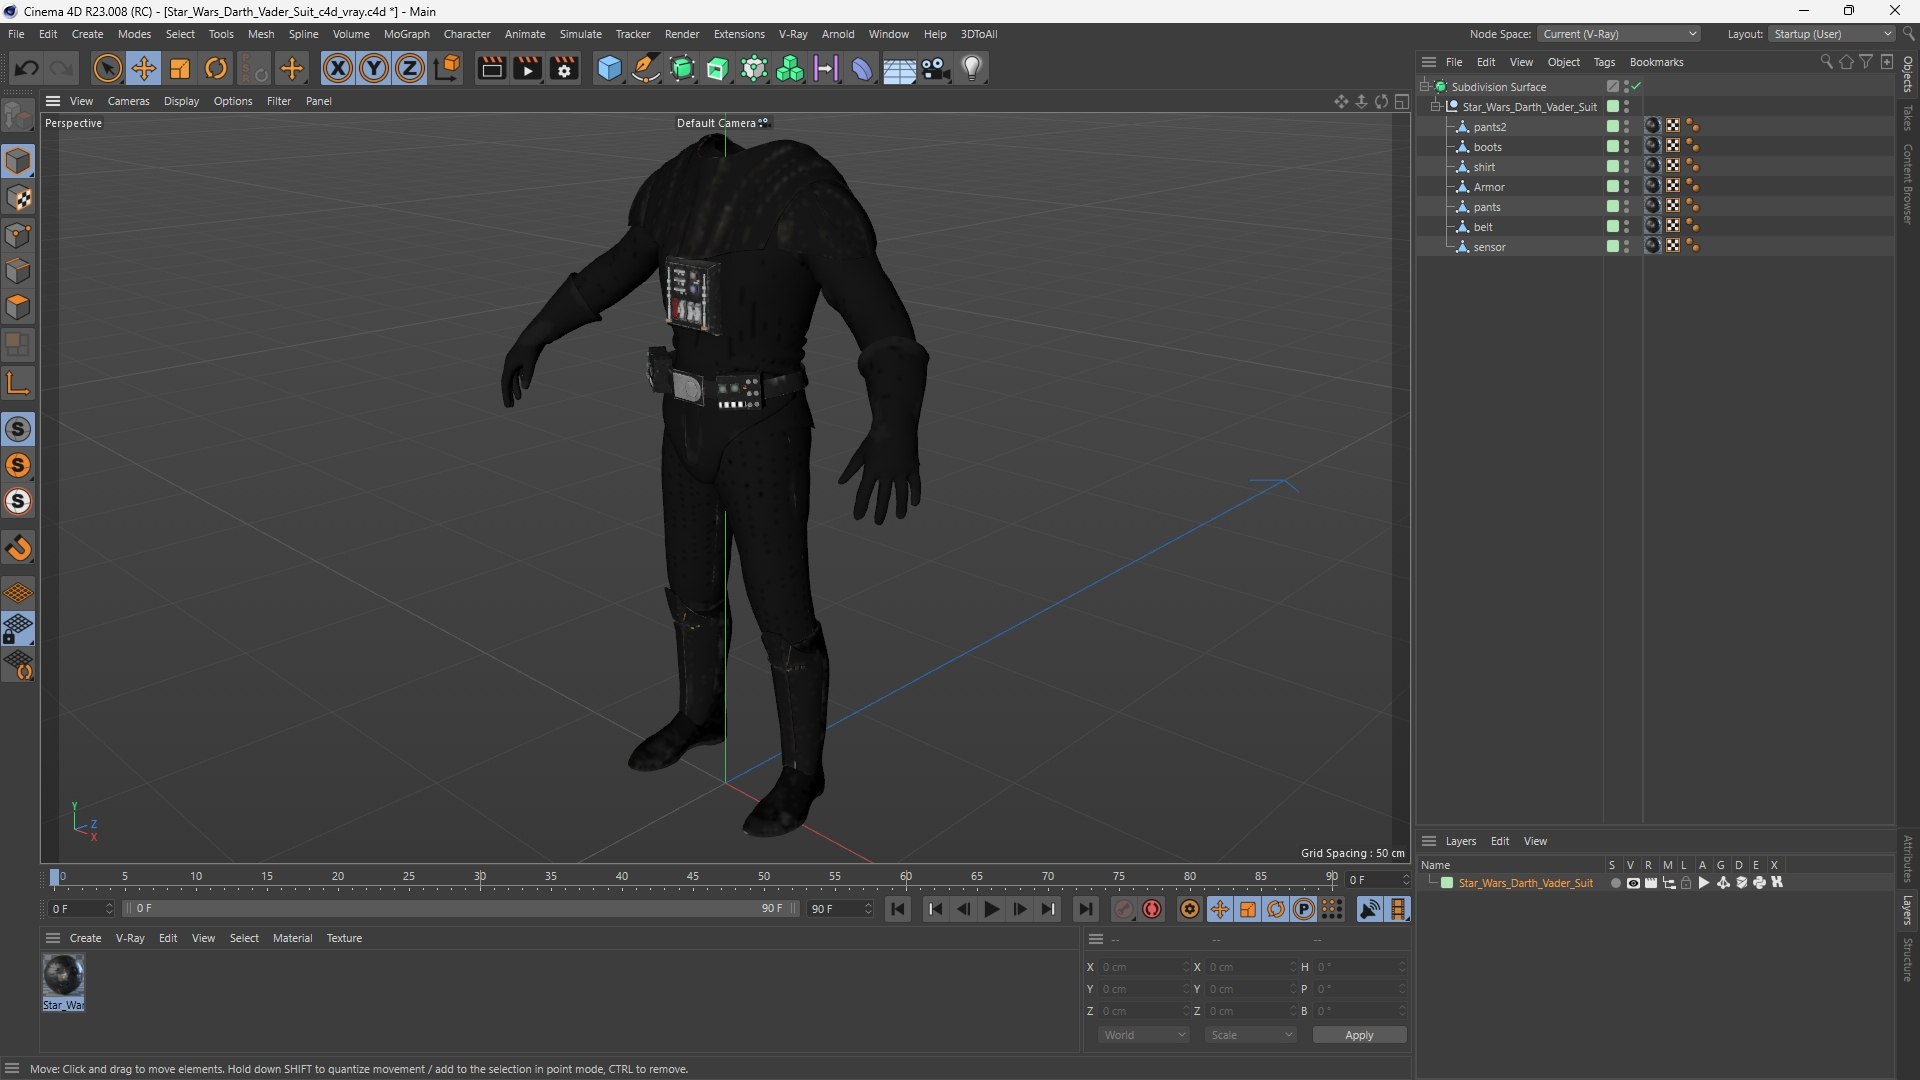Image resolution: width=1920 pixels, height=1080 pixels.
Task: Select the Live Selection tool icon
Action: tap(107, 68)
